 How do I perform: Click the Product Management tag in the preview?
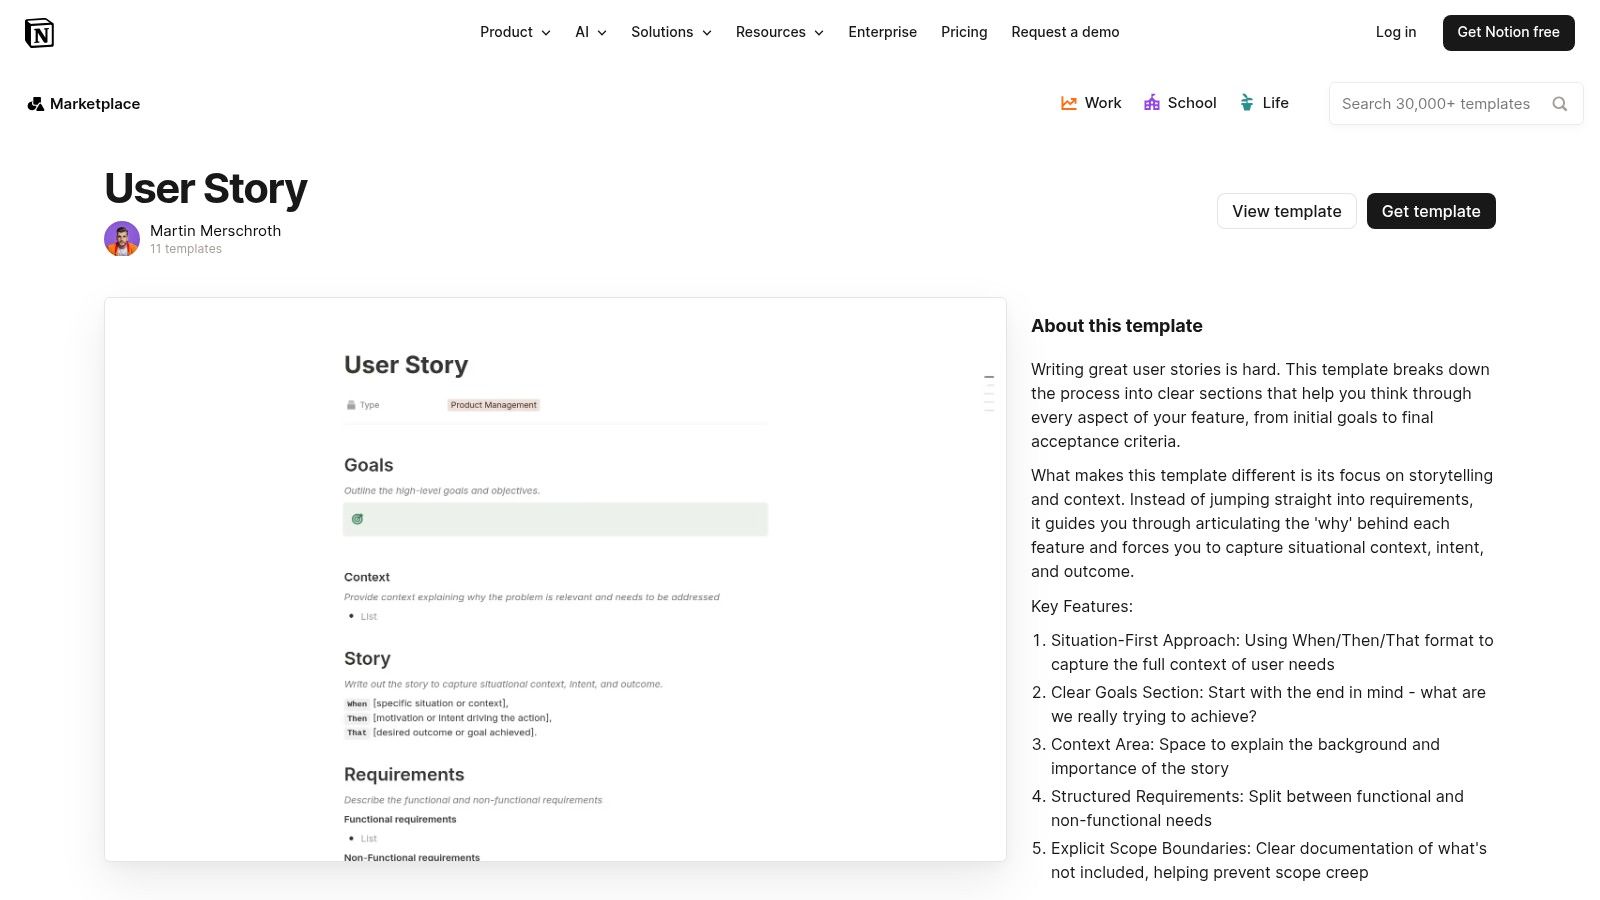tap(493, 404)
